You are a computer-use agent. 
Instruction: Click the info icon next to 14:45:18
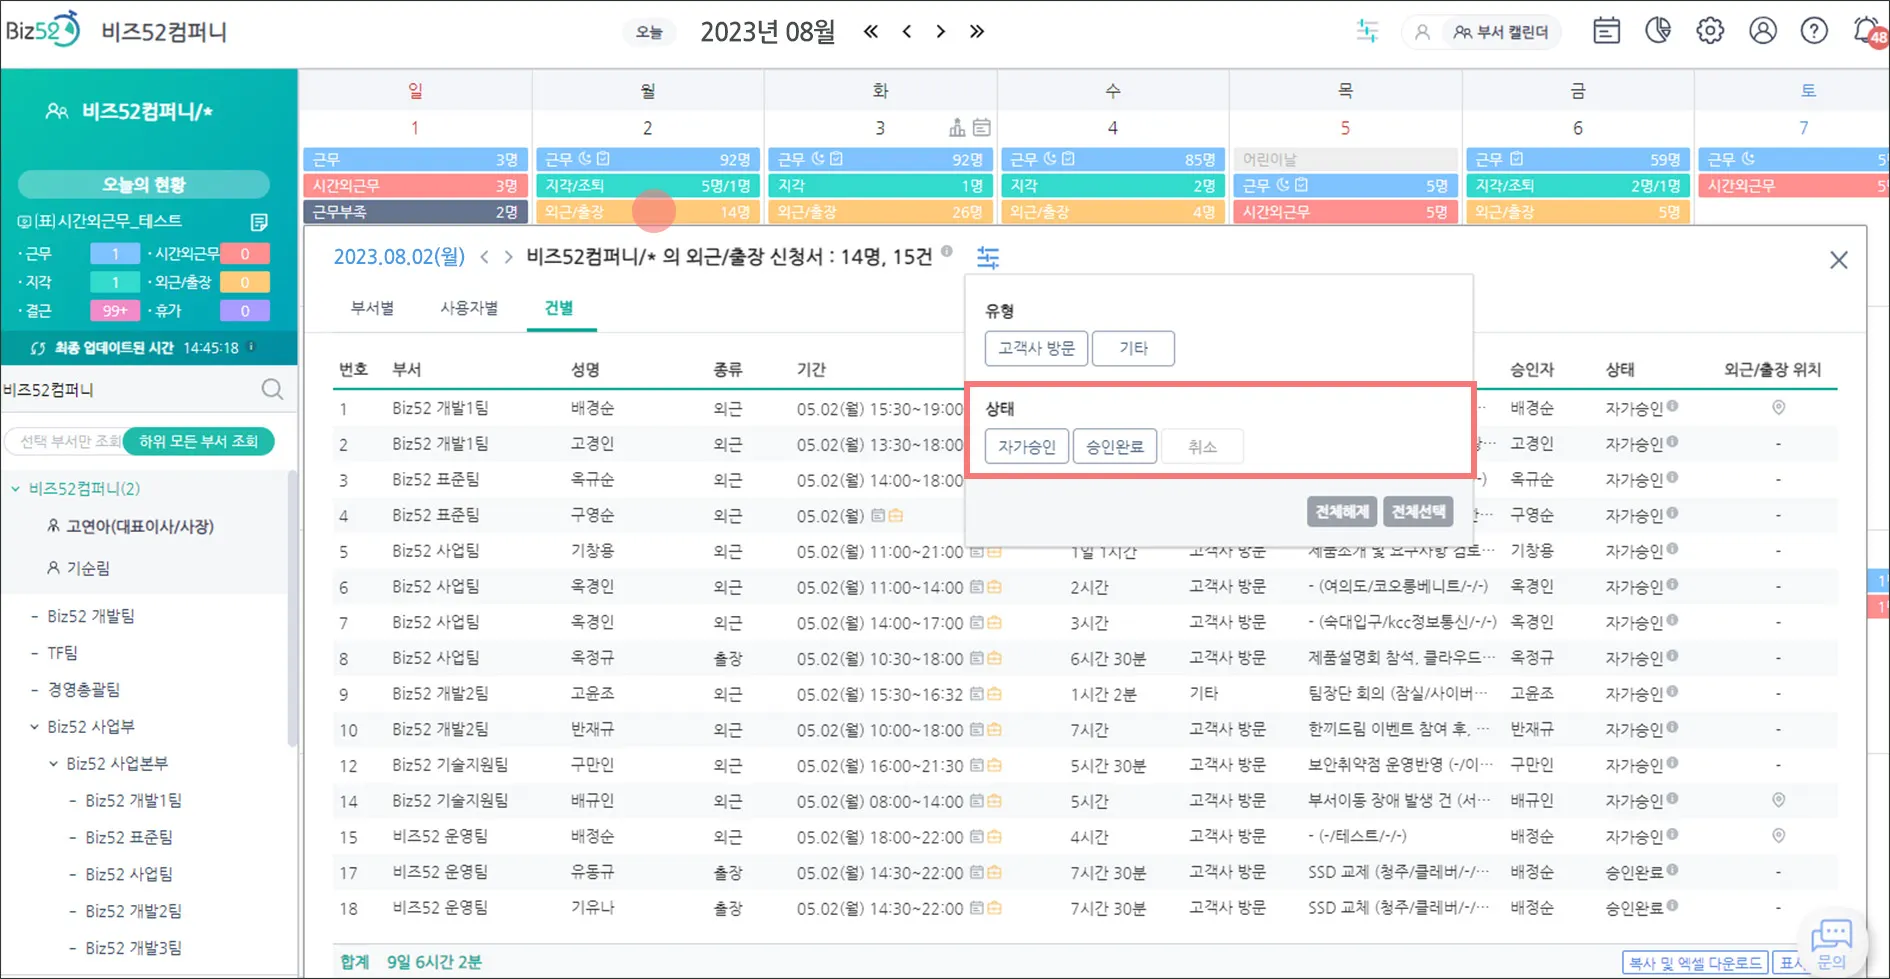click(251, 347)
